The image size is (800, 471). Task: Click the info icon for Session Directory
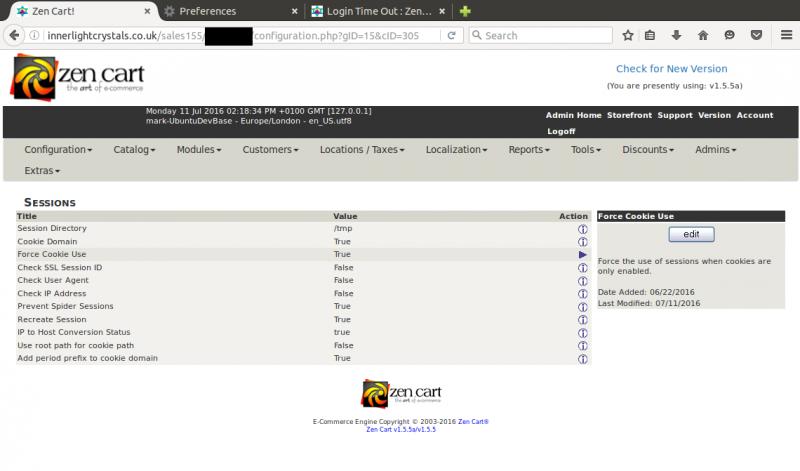582,229
